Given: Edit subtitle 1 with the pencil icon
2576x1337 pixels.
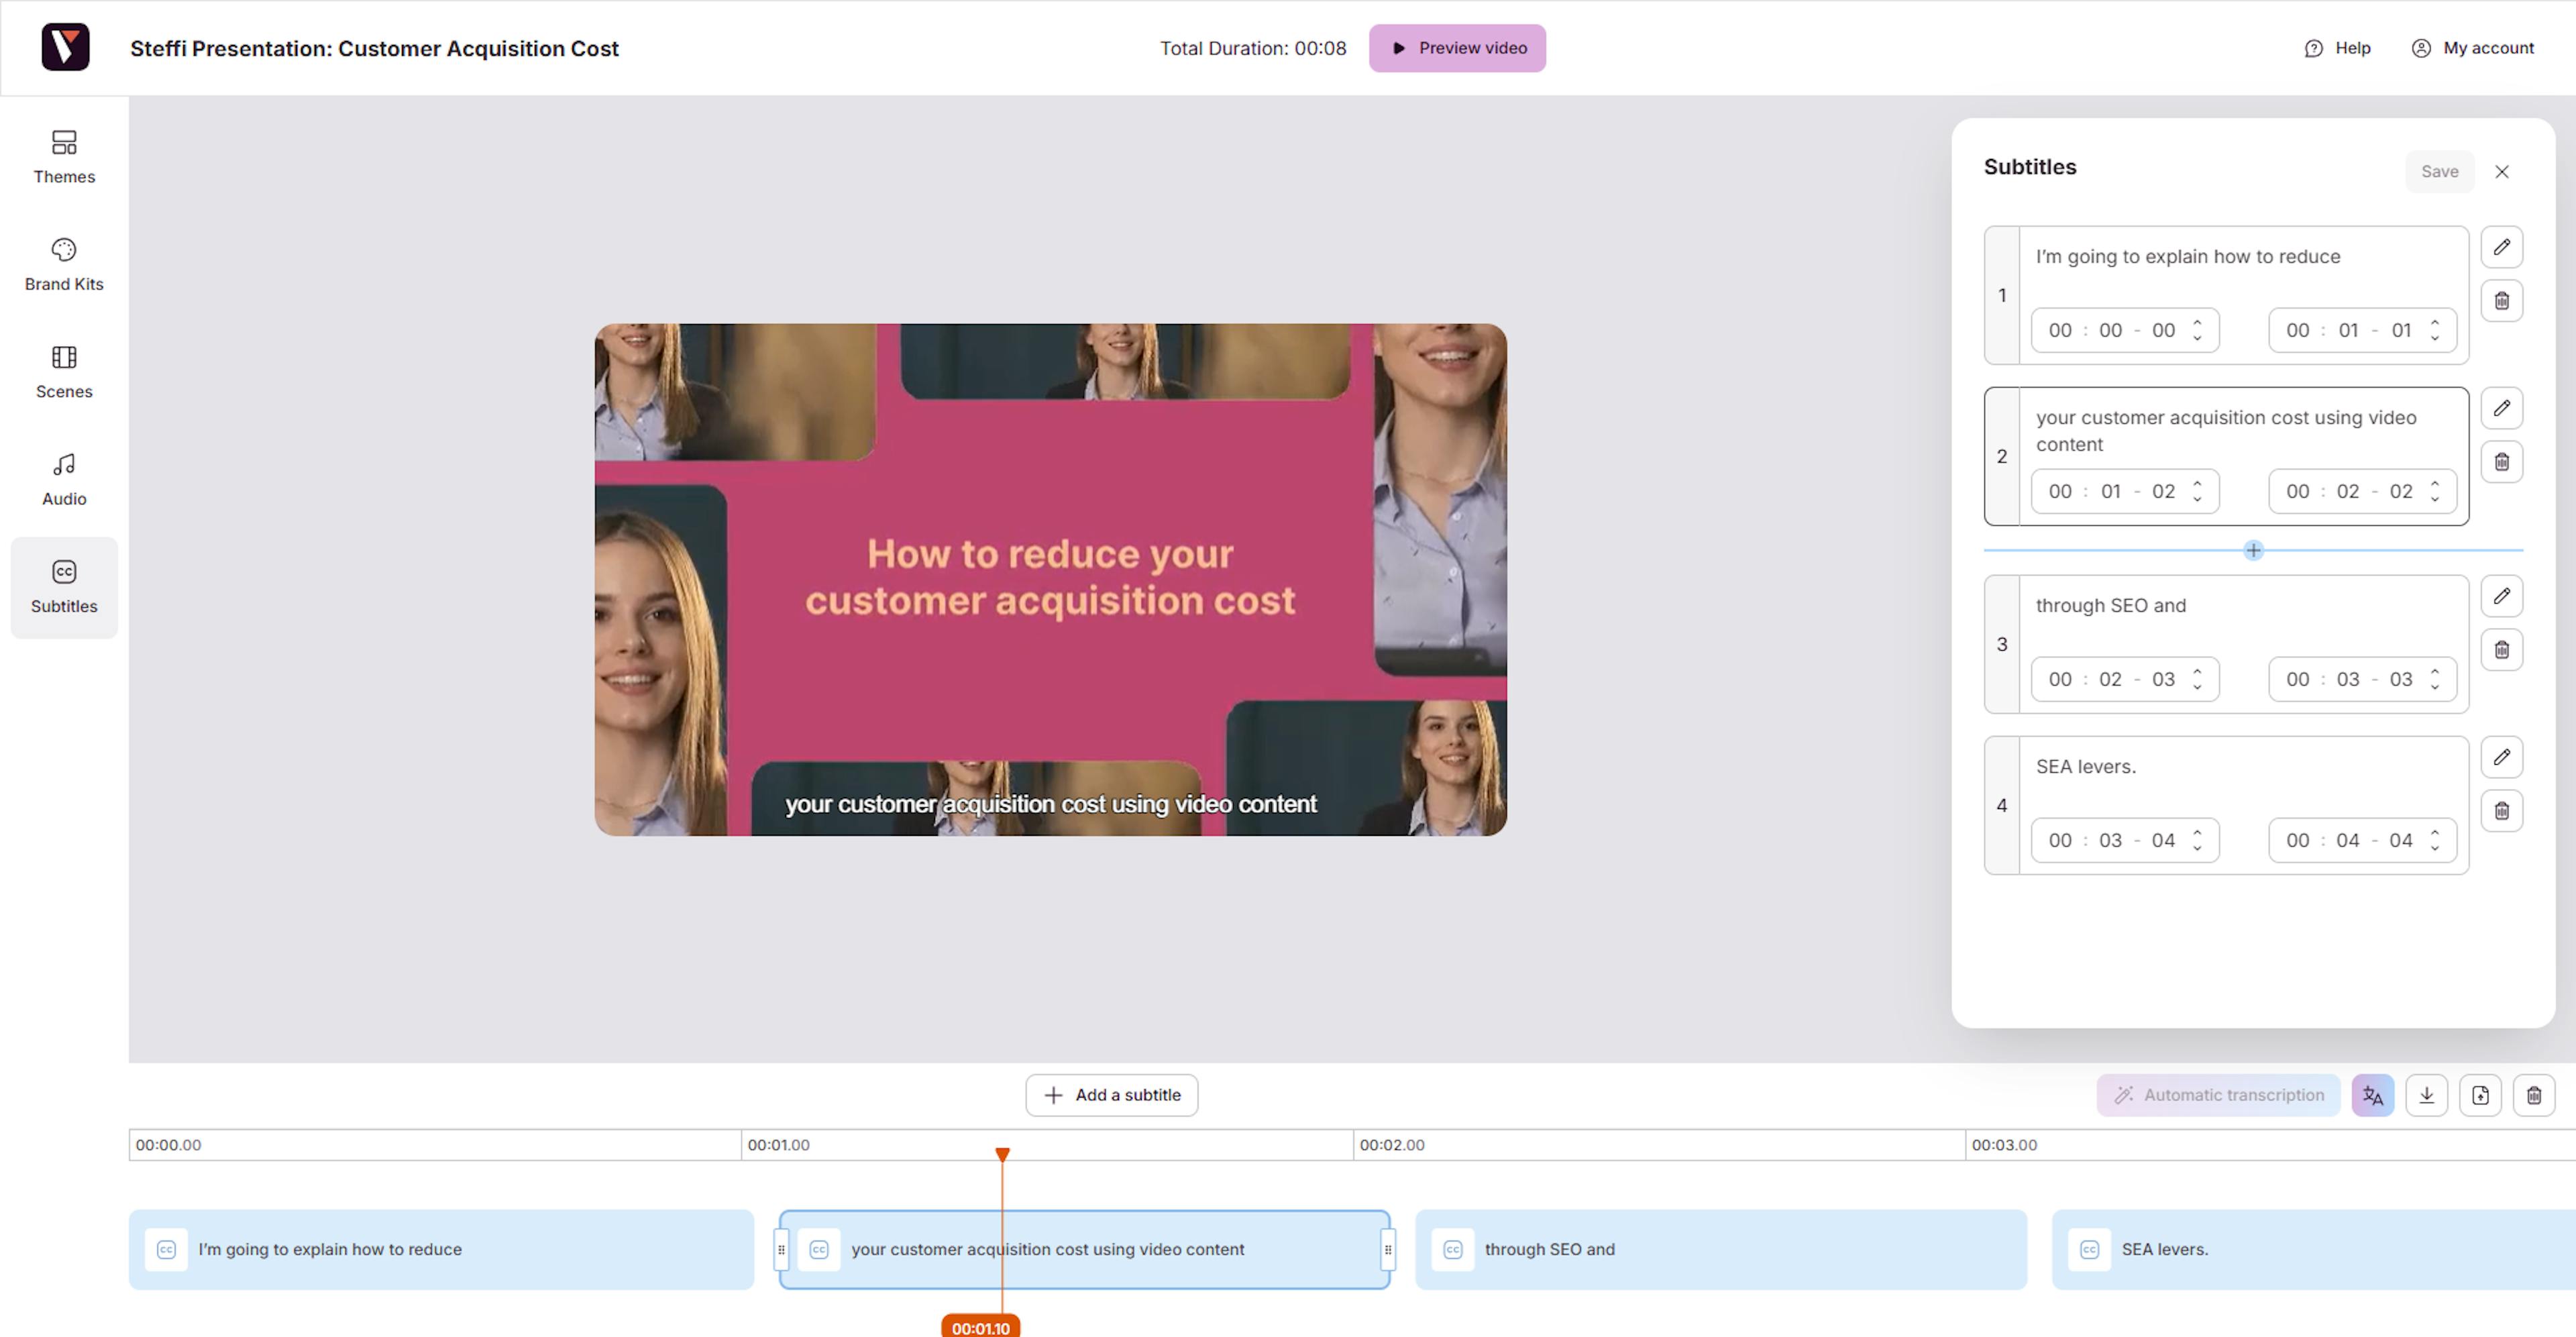Looking at the screenshot, I should [2501, 247].
